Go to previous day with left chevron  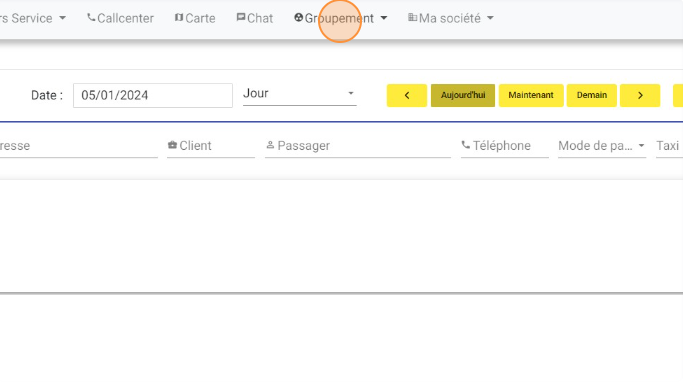407,95
